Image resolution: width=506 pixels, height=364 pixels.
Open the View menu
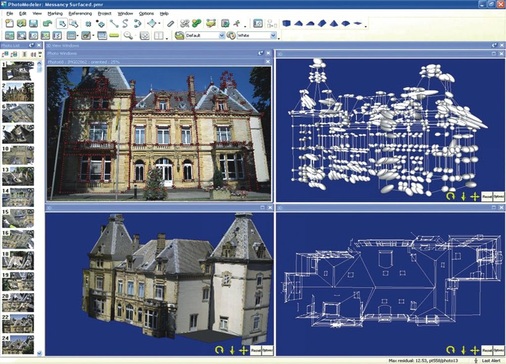(37, 13)
